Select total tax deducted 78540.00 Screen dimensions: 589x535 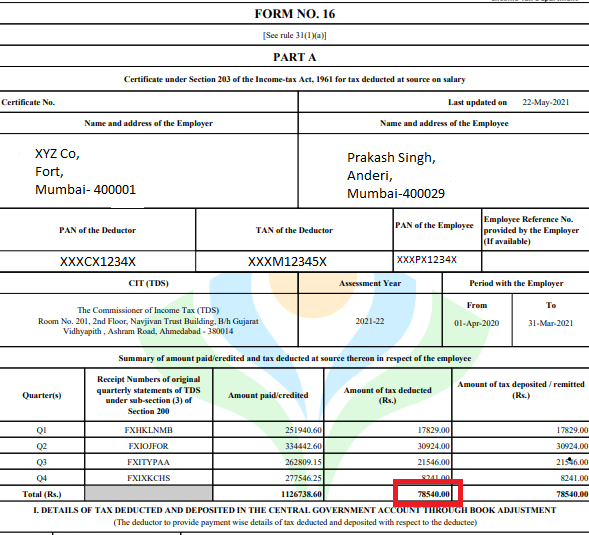[433, 494]
